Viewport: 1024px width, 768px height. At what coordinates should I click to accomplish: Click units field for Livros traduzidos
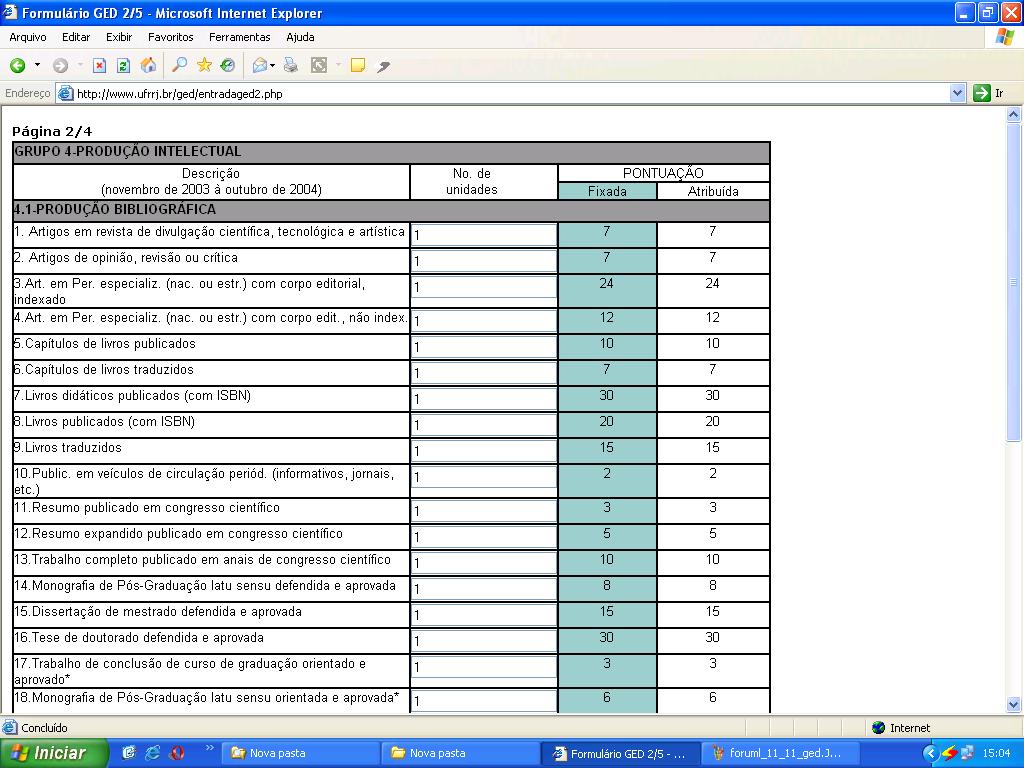point(483,451)
